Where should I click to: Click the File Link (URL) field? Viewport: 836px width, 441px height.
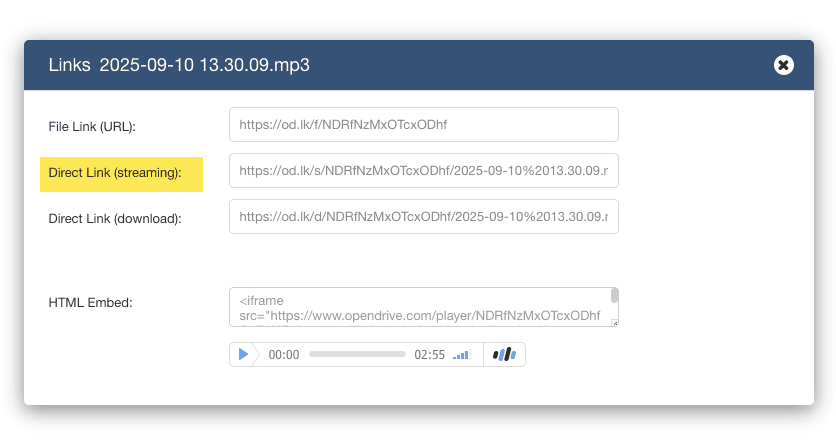click(x=423, y=125)
